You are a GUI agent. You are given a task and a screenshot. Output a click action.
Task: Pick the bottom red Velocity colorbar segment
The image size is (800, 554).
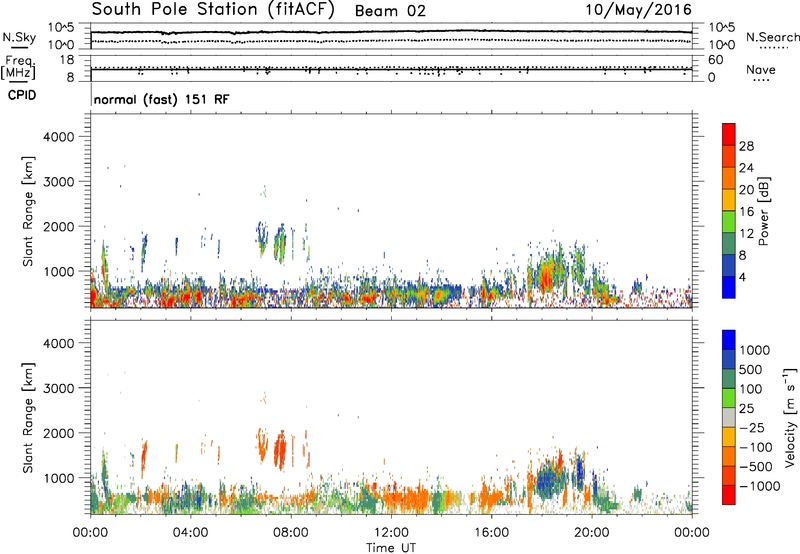[729, 495]
